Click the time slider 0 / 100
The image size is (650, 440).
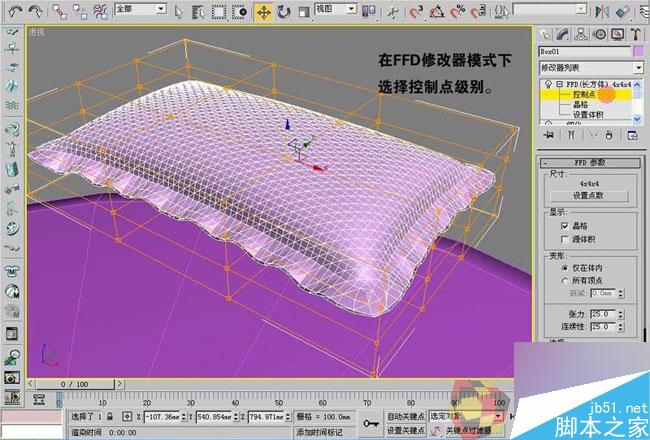75,384
